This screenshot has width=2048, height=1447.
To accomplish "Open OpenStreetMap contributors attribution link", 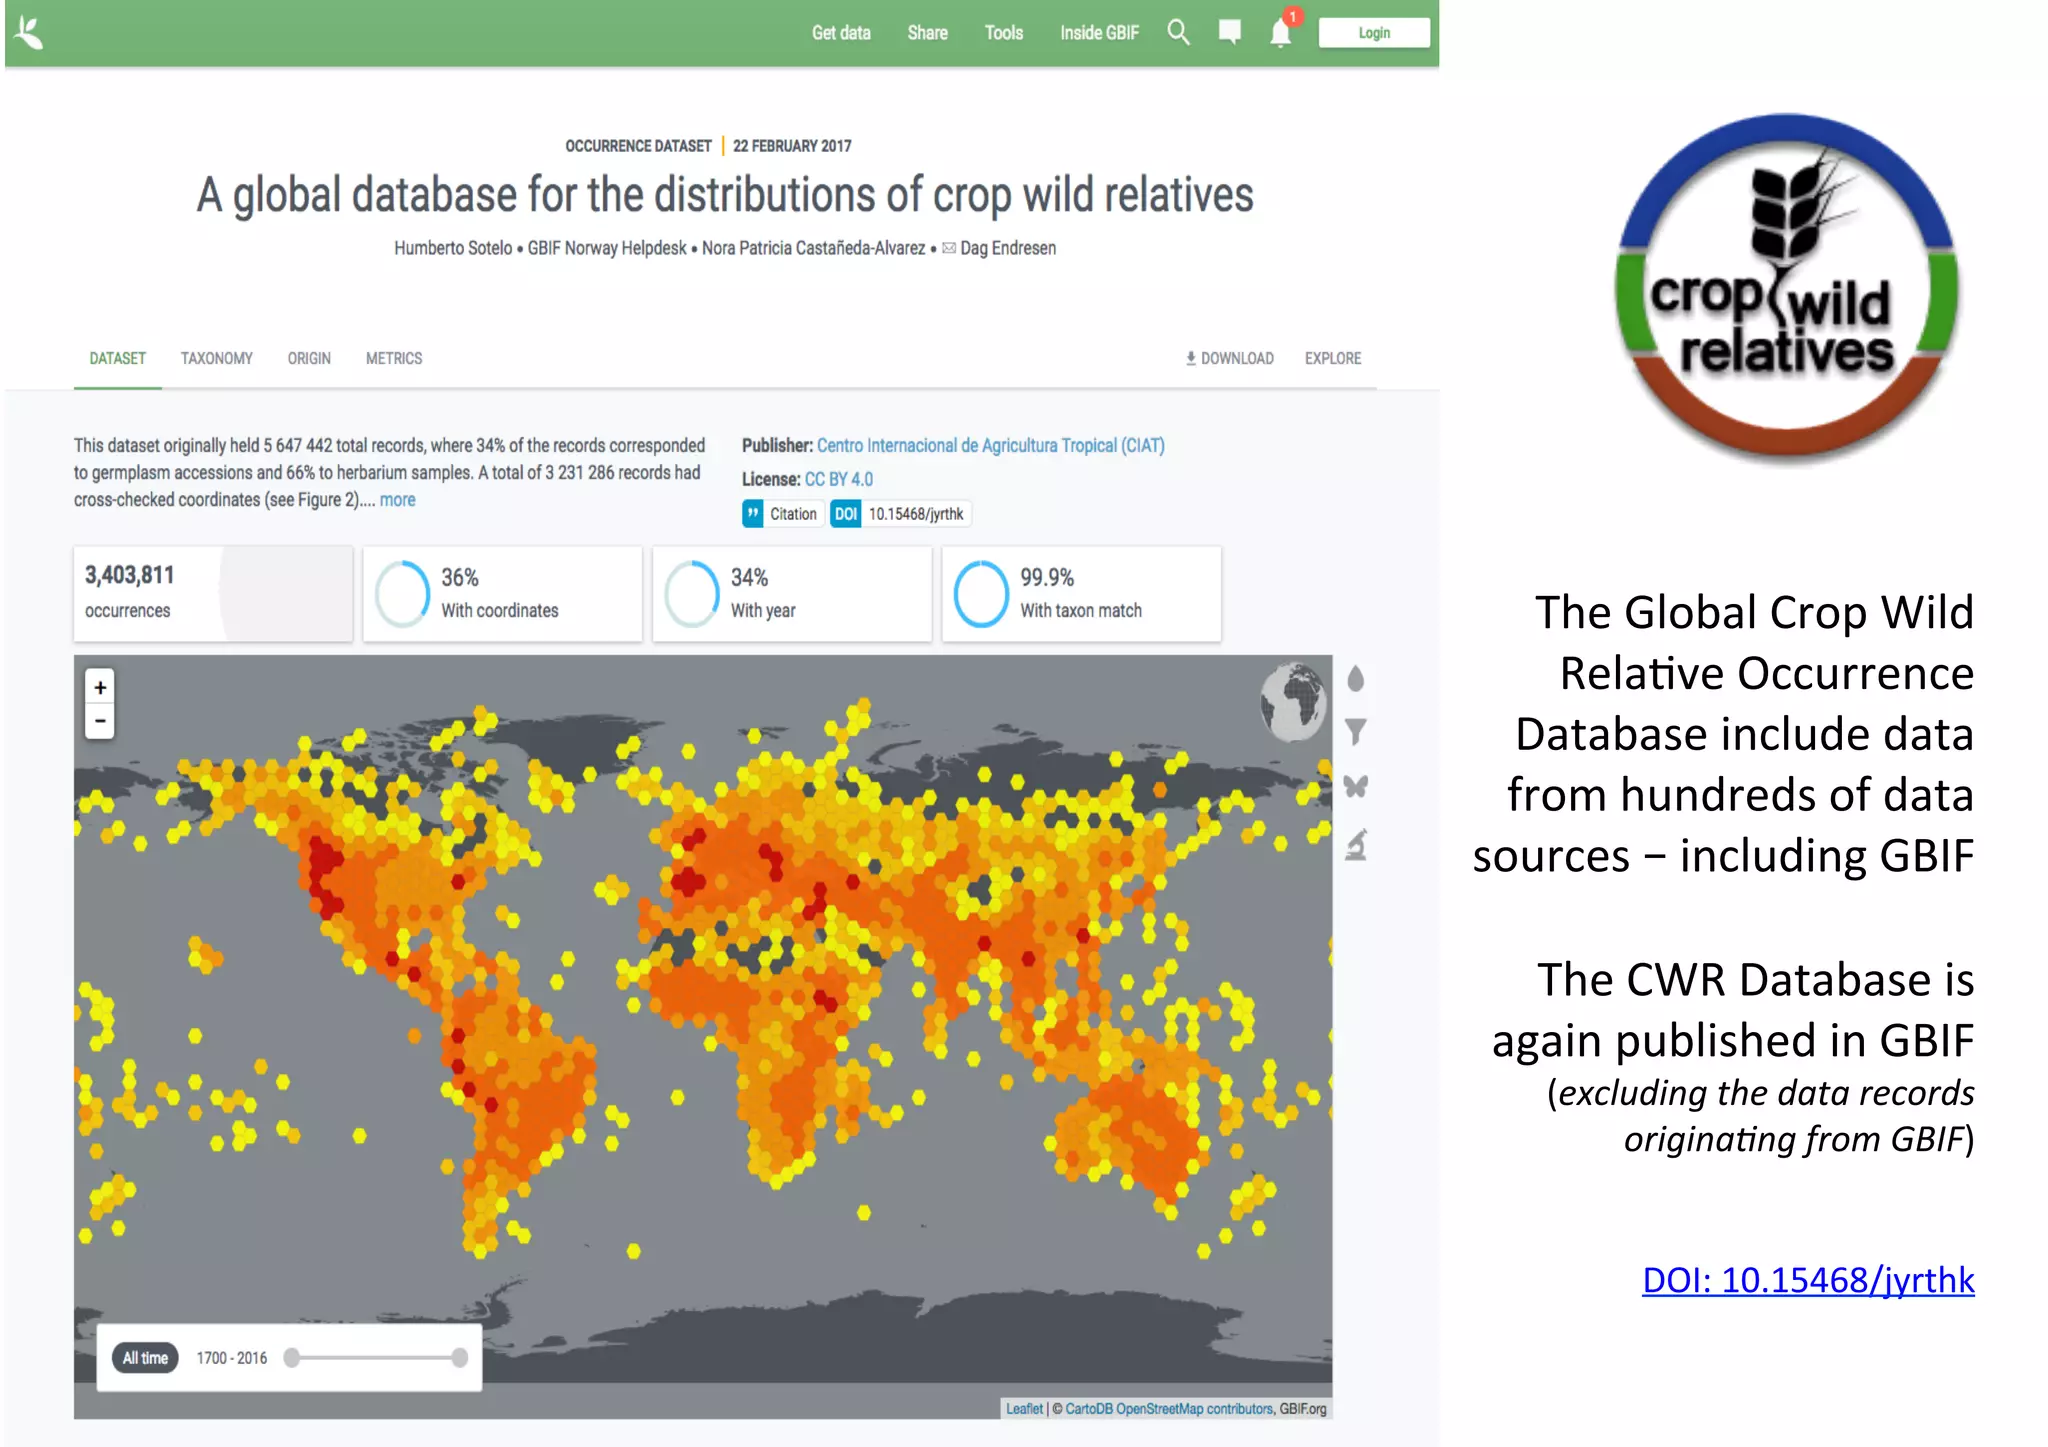I will coord(1194,1408).
